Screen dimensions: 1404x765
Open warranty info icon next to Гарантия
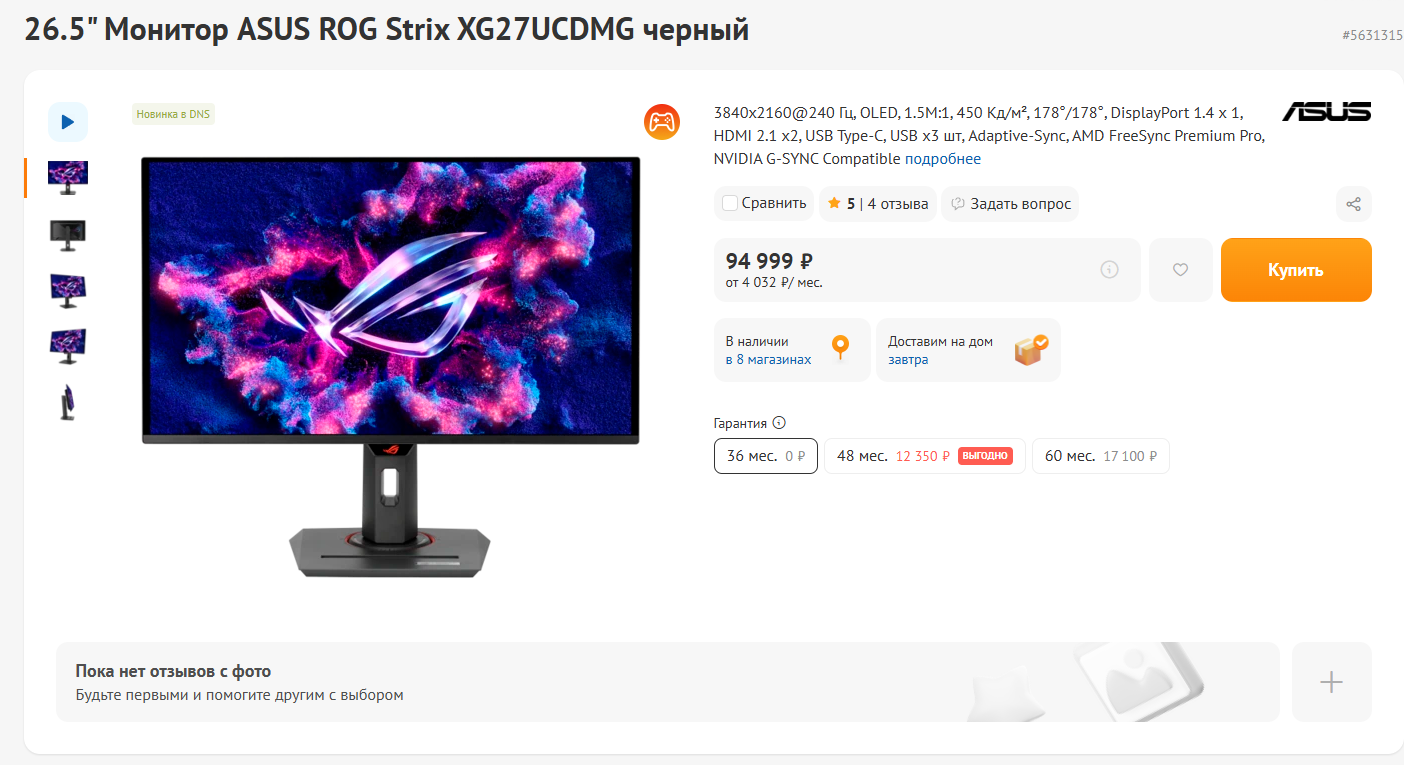coord(779,423)
